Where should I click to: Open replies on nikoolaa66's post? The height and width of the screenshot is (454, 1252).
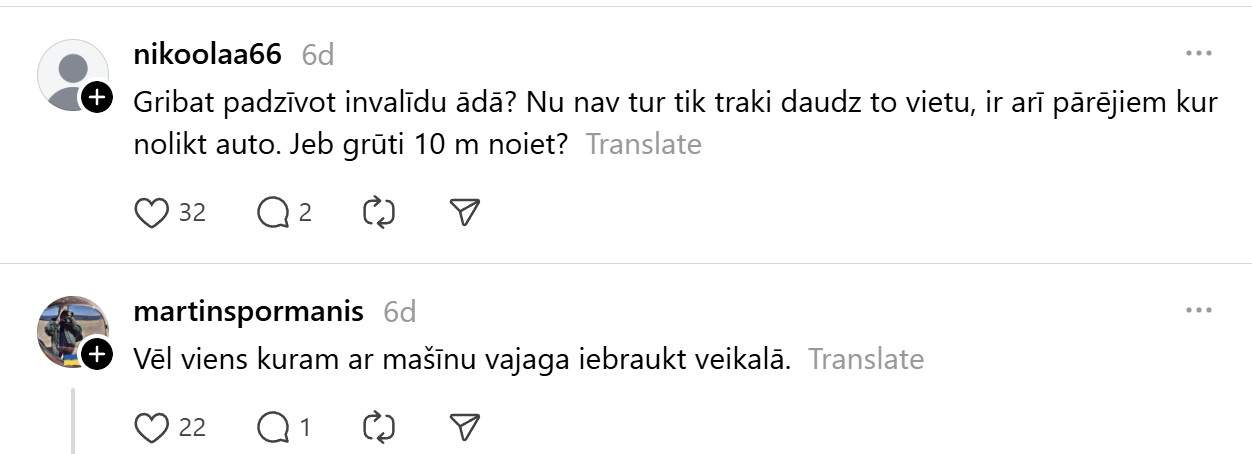point(273,213)
